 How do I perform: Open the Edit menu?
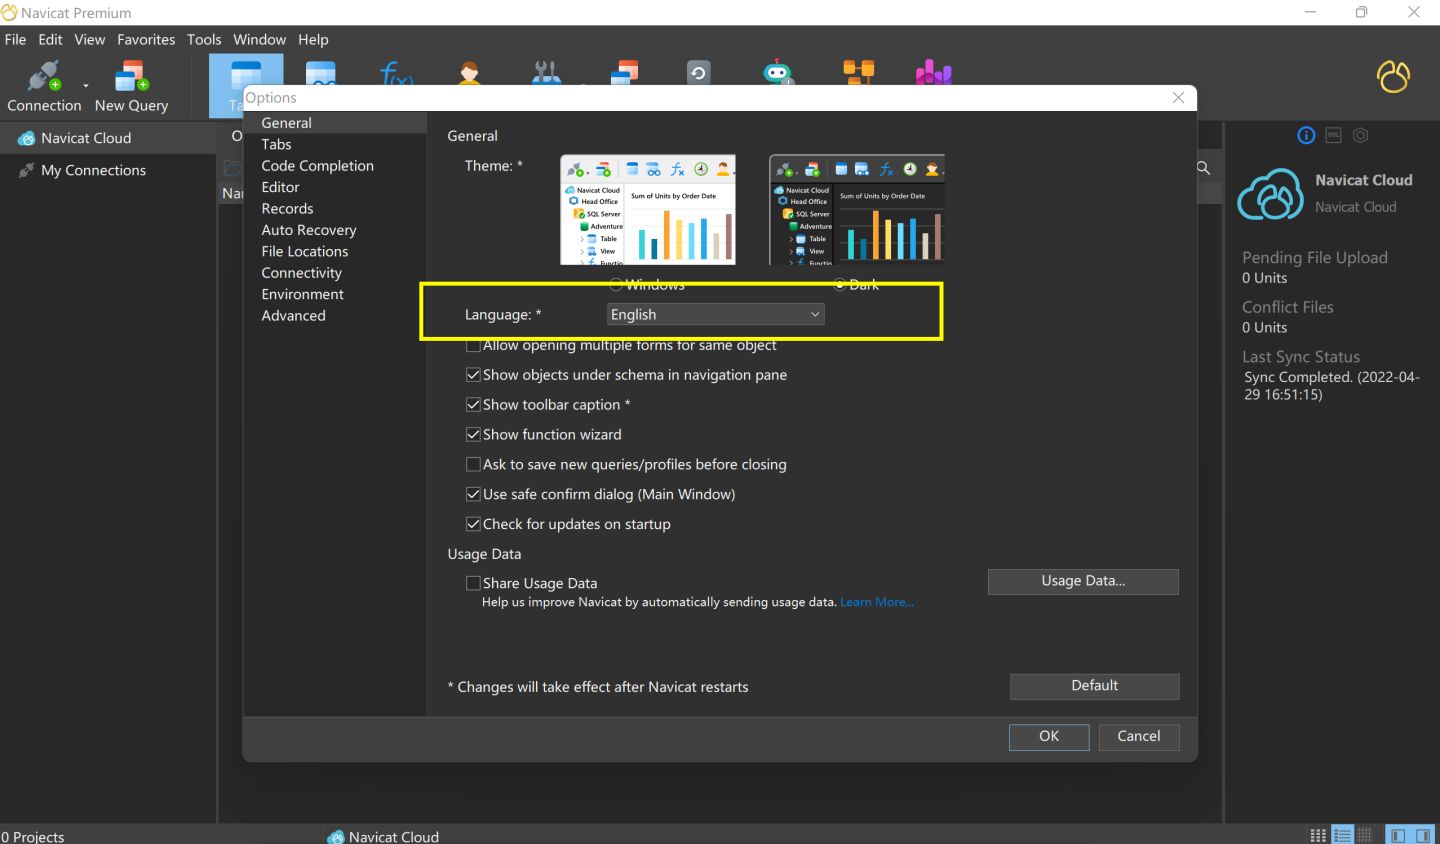(x=50, y=39)
